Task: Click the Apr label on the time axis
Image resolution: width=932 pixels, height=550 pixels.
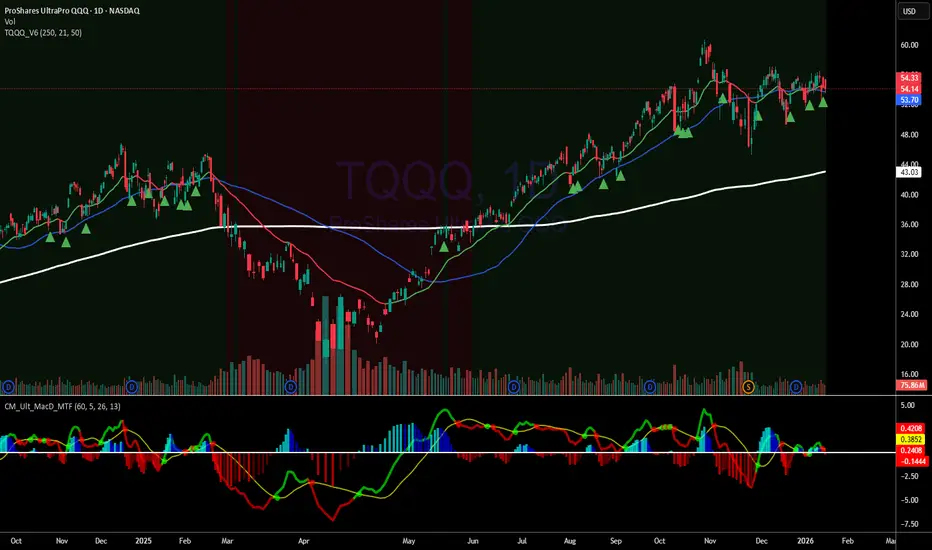Action: 304,541
